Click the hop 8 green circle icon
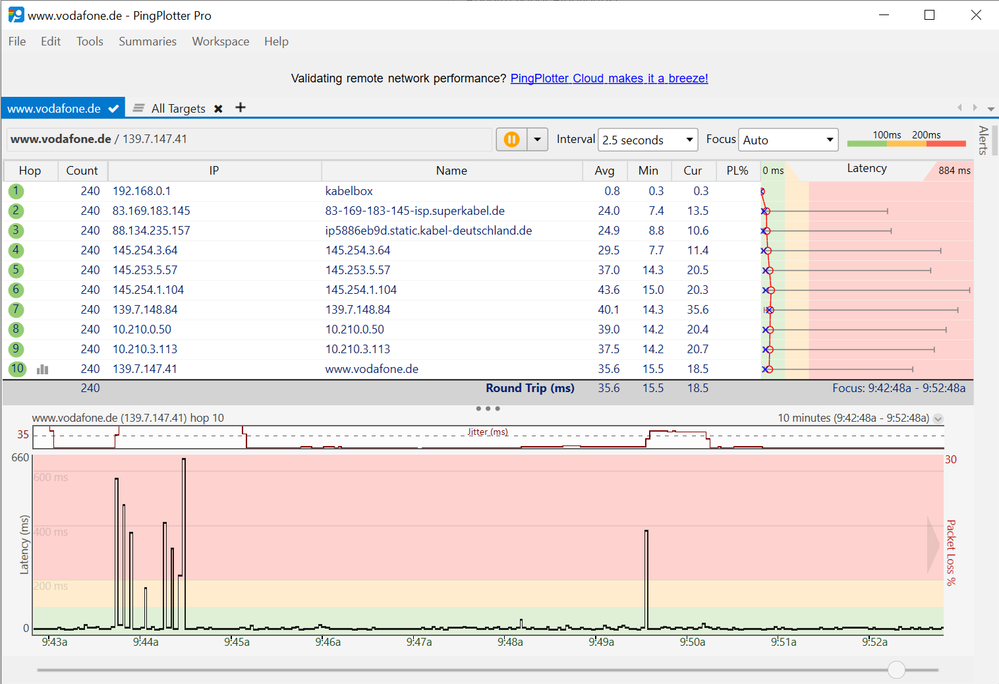This screenshot has height=684, width=999. [x=16, y=329]
